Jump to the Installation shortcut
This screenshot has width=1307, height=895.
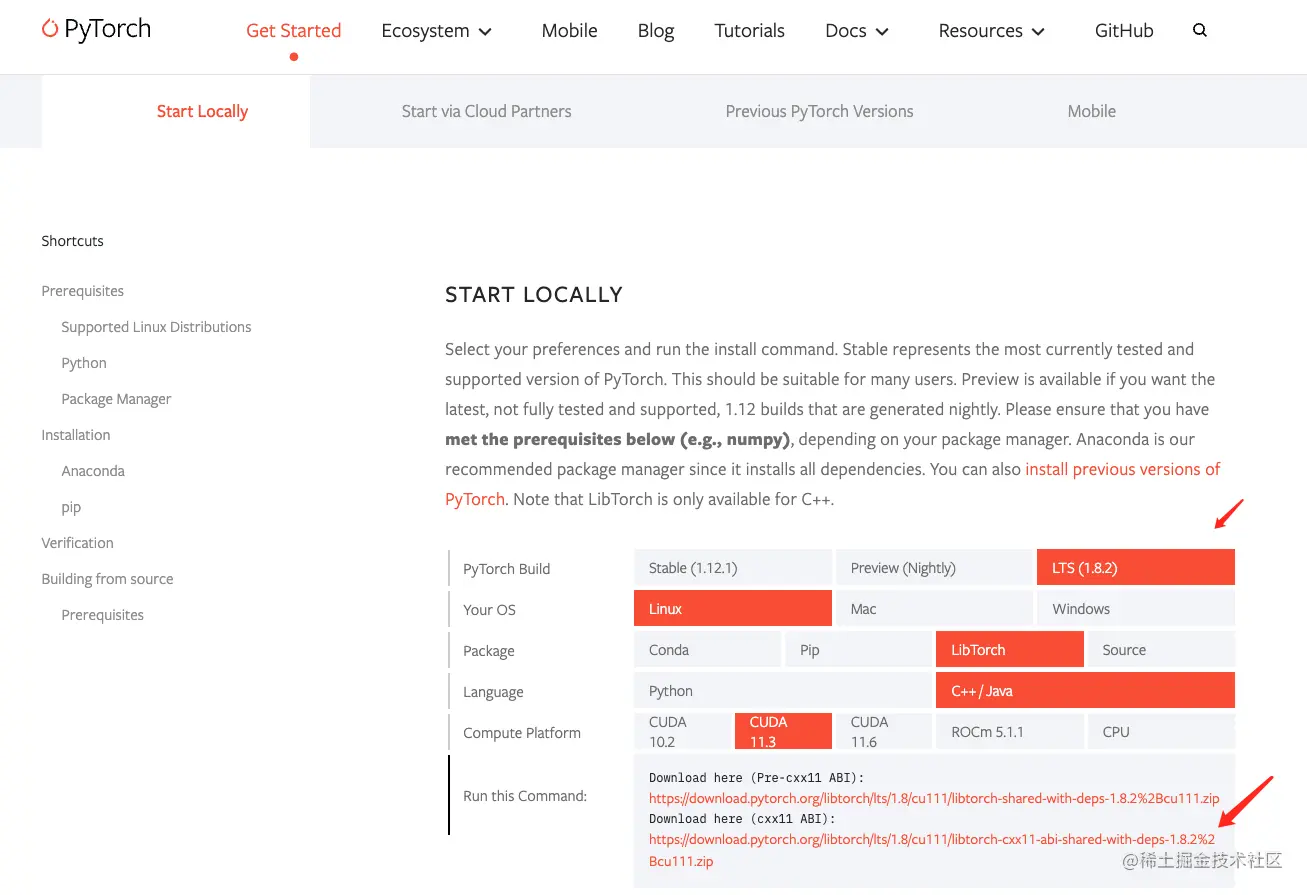pyautogui.click(x=76, y=435)
